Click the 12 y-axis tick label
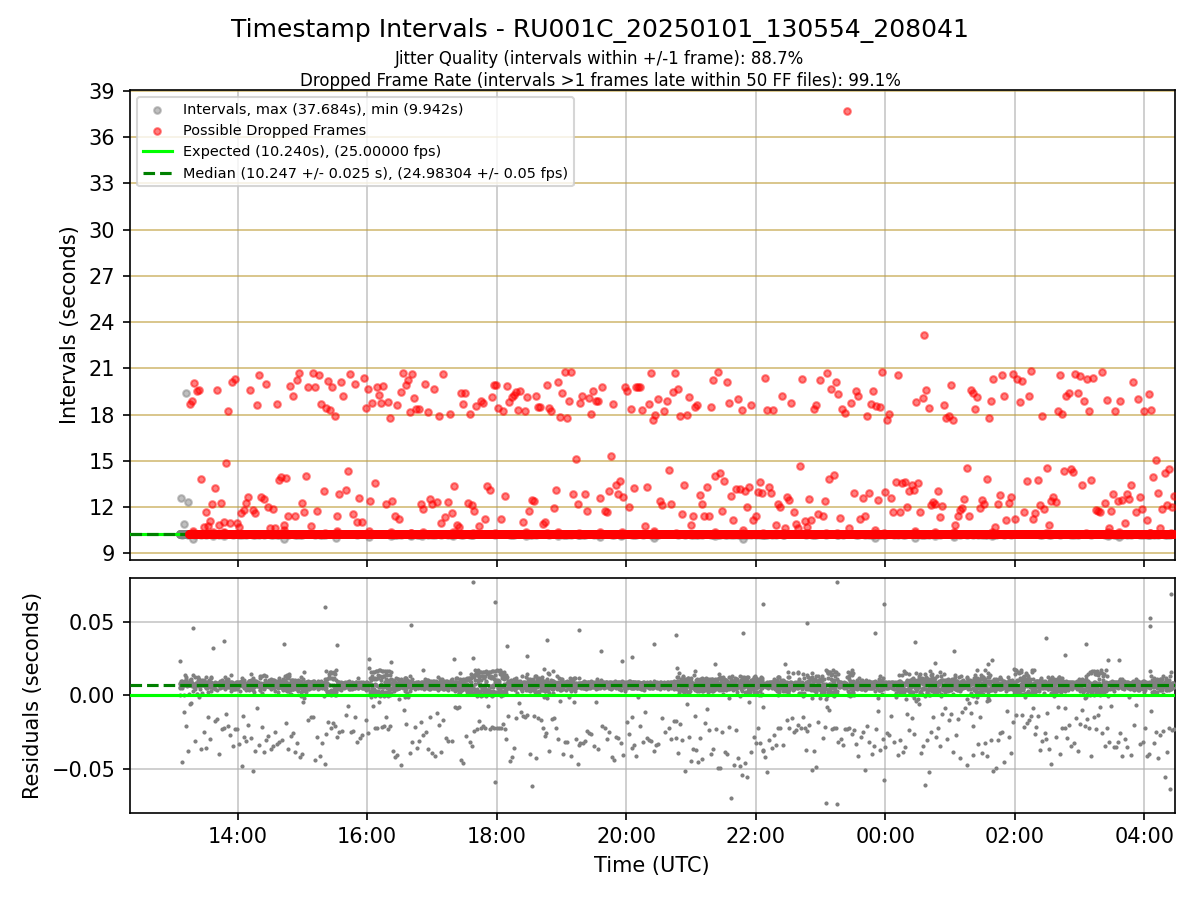The image size is (1200, 900). coord(101,507)
